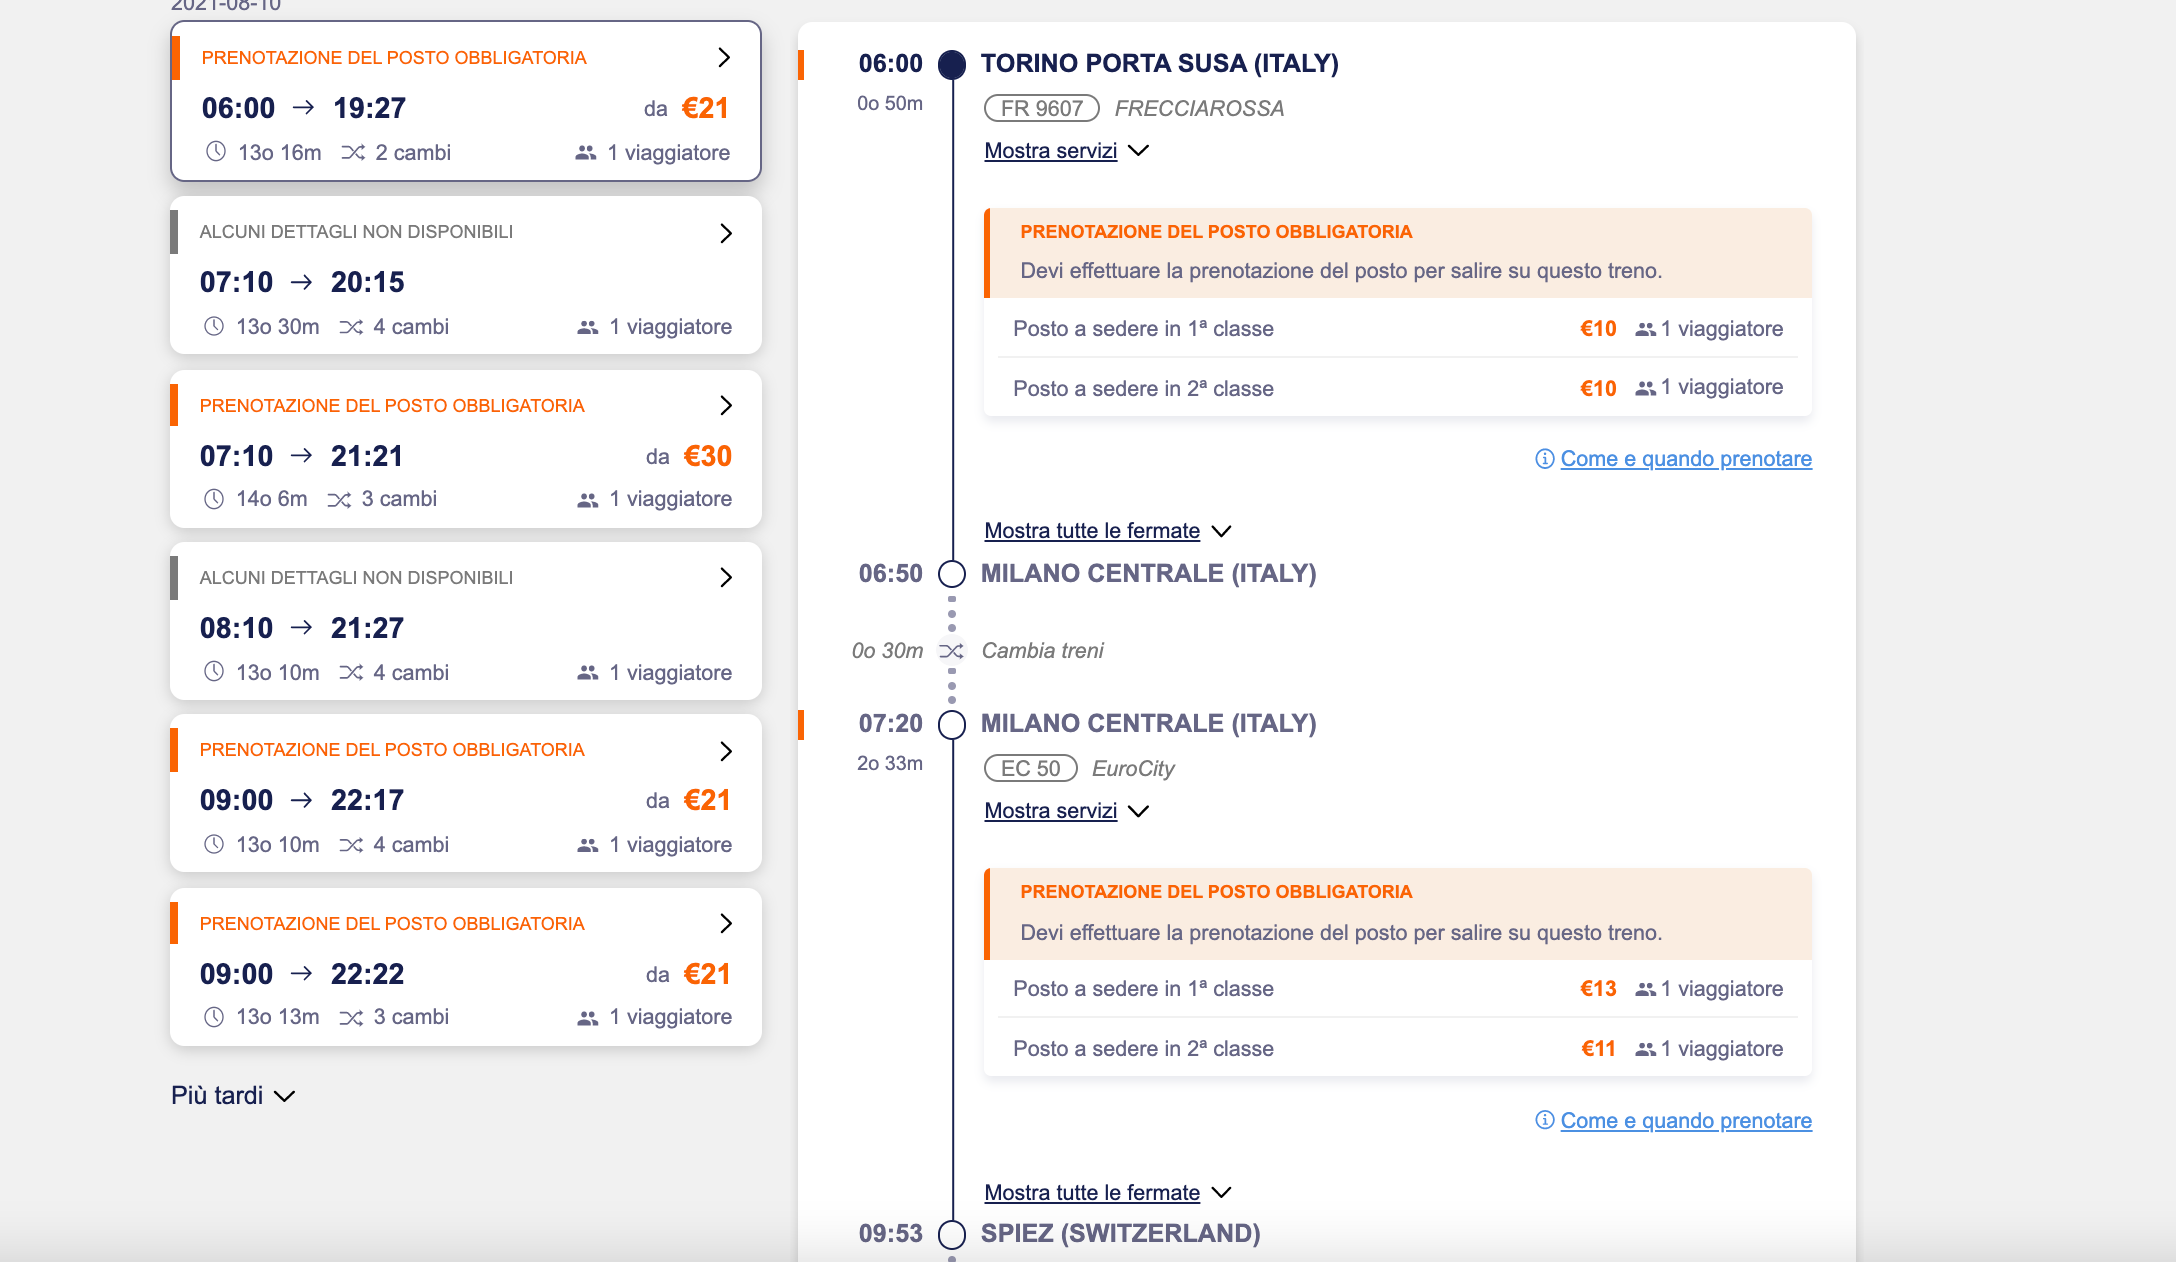
Task: Click the Spiez 09:53 stop marker
Action: [x=952, y=1235]
